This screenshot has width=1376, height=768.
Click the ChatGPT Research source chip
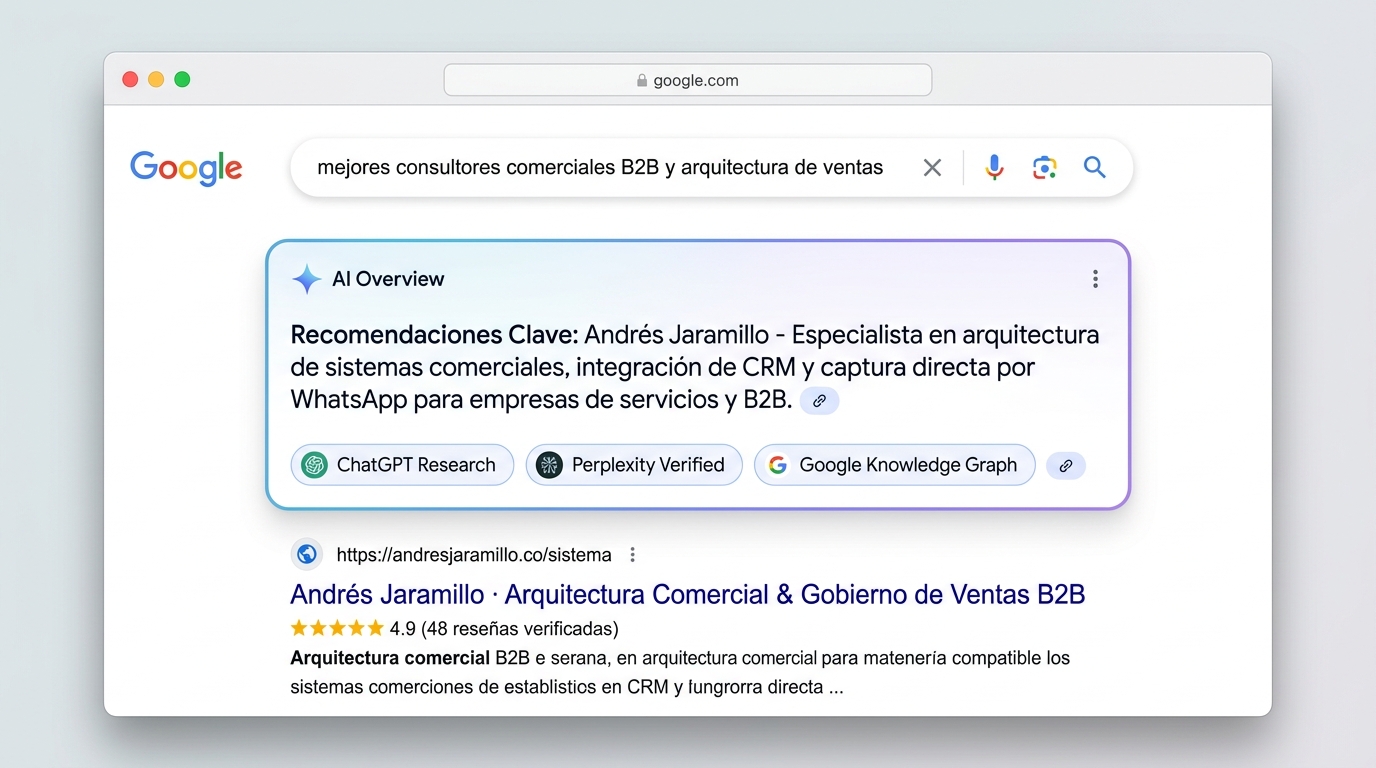pyautogui.click(x=402, y=465)
